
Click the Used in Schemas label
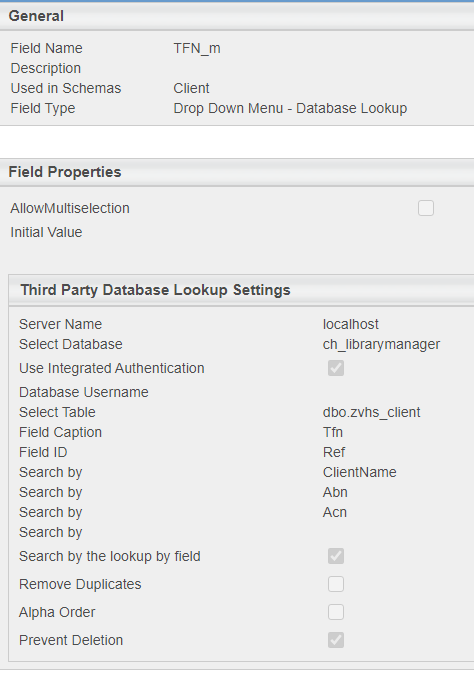(x=66, y=88)
